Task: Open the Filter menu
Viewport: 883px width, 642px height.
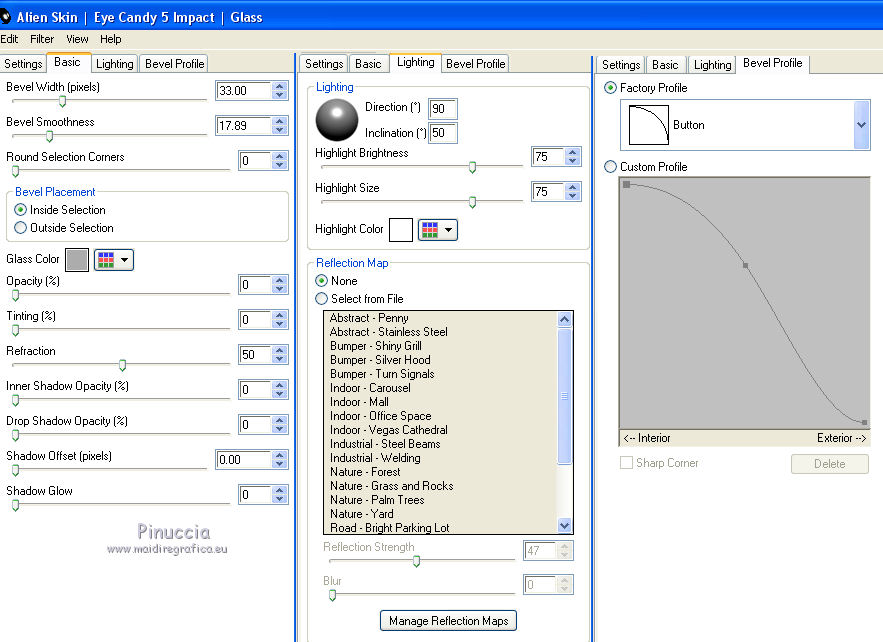Action: 42,39
